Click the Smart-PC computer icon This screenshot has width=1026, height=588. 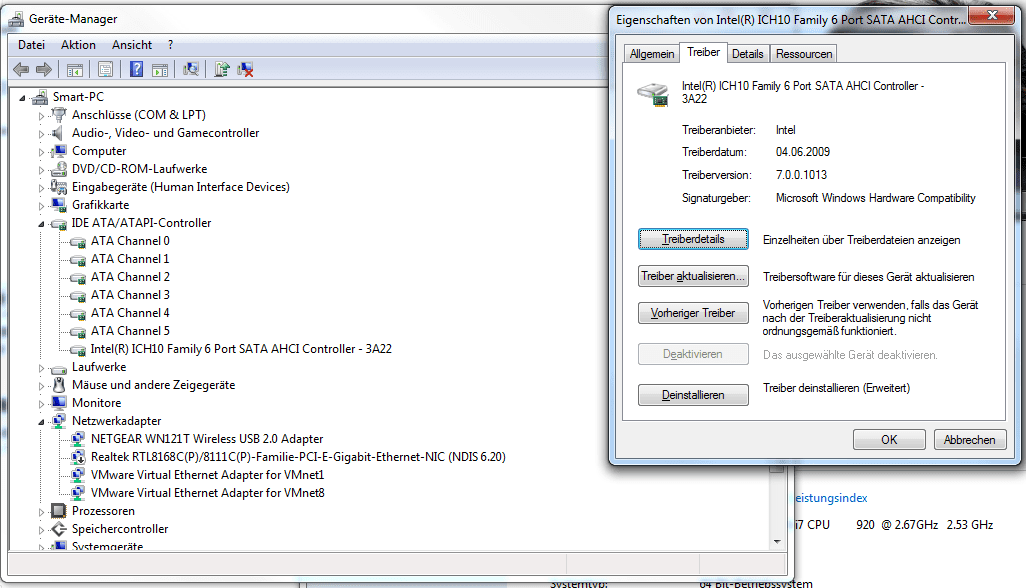click(40, 97)
